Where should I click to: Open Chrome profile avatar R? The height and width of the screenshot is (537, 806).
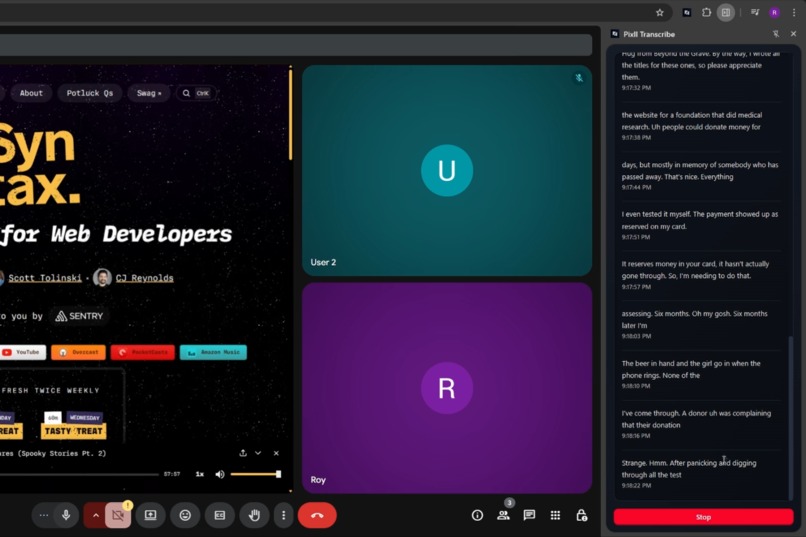pos(774,13)
